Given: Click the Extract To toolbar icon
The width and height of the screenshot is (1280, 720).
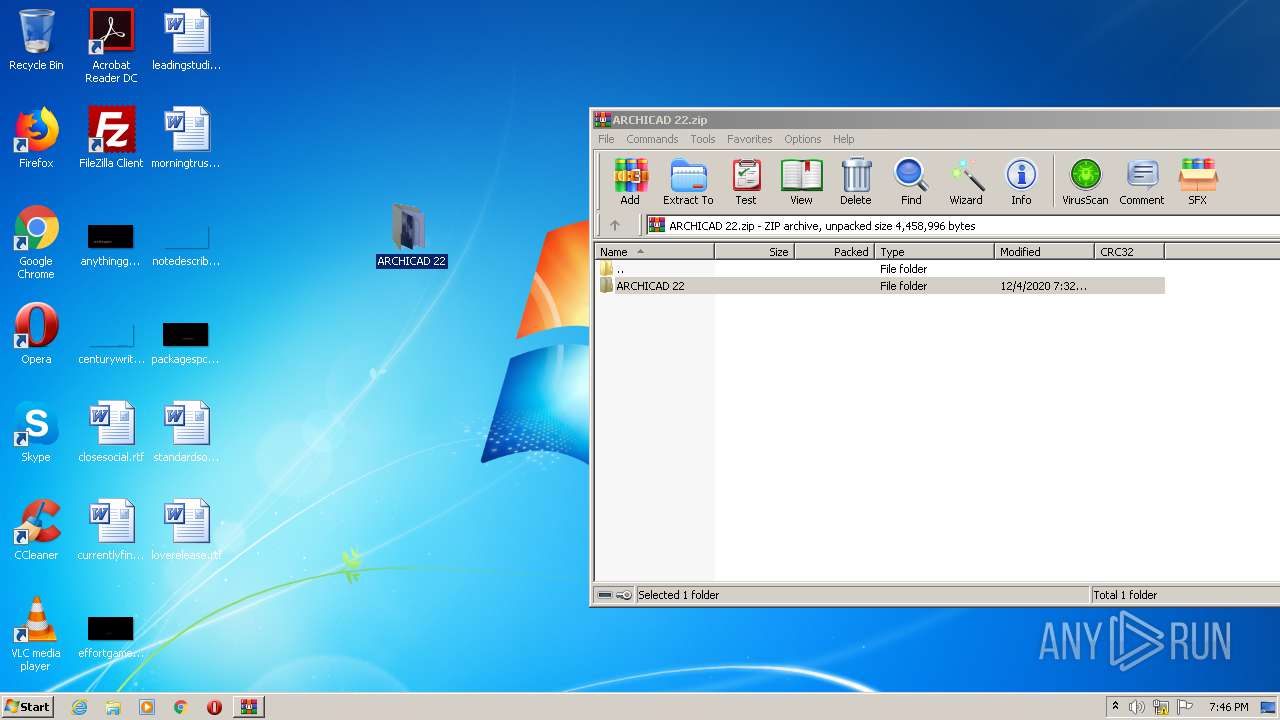Looking at the screenshot, I should [688, 182].
